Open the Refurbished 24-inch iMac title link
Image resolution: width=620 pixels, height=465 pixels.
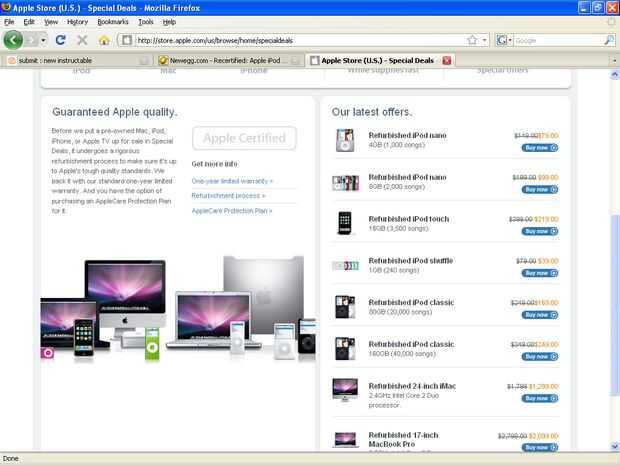pos(412,386)
